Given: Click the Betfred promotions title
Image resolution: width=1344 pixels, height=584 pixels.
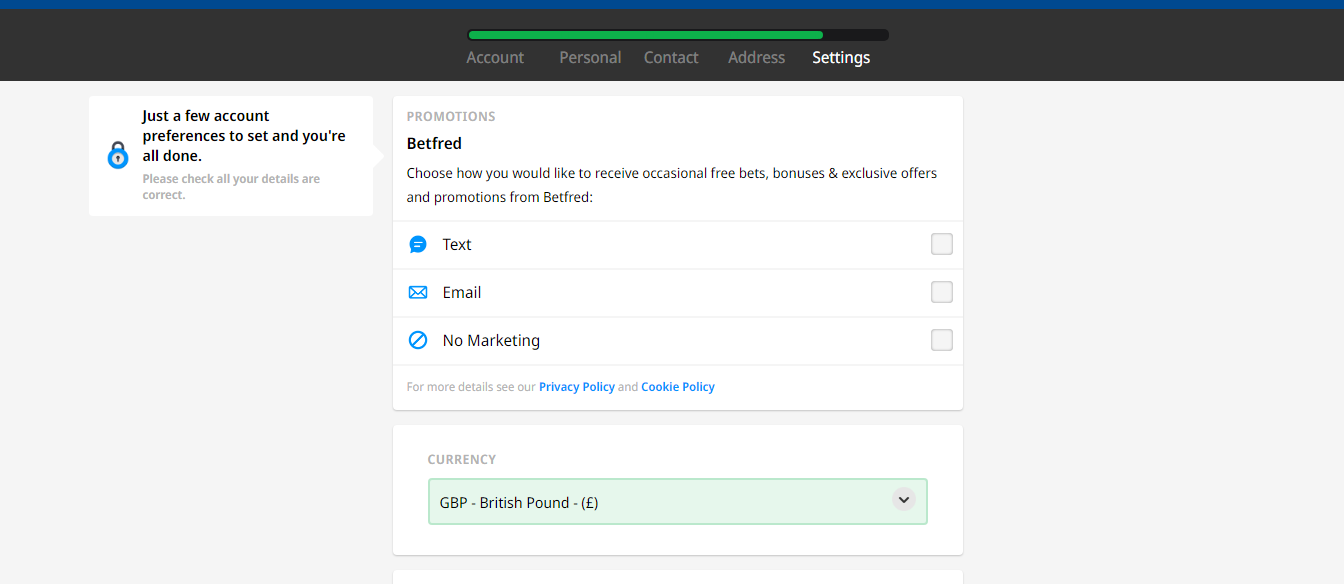Looking at the screenshot, I should click(434, 144).
